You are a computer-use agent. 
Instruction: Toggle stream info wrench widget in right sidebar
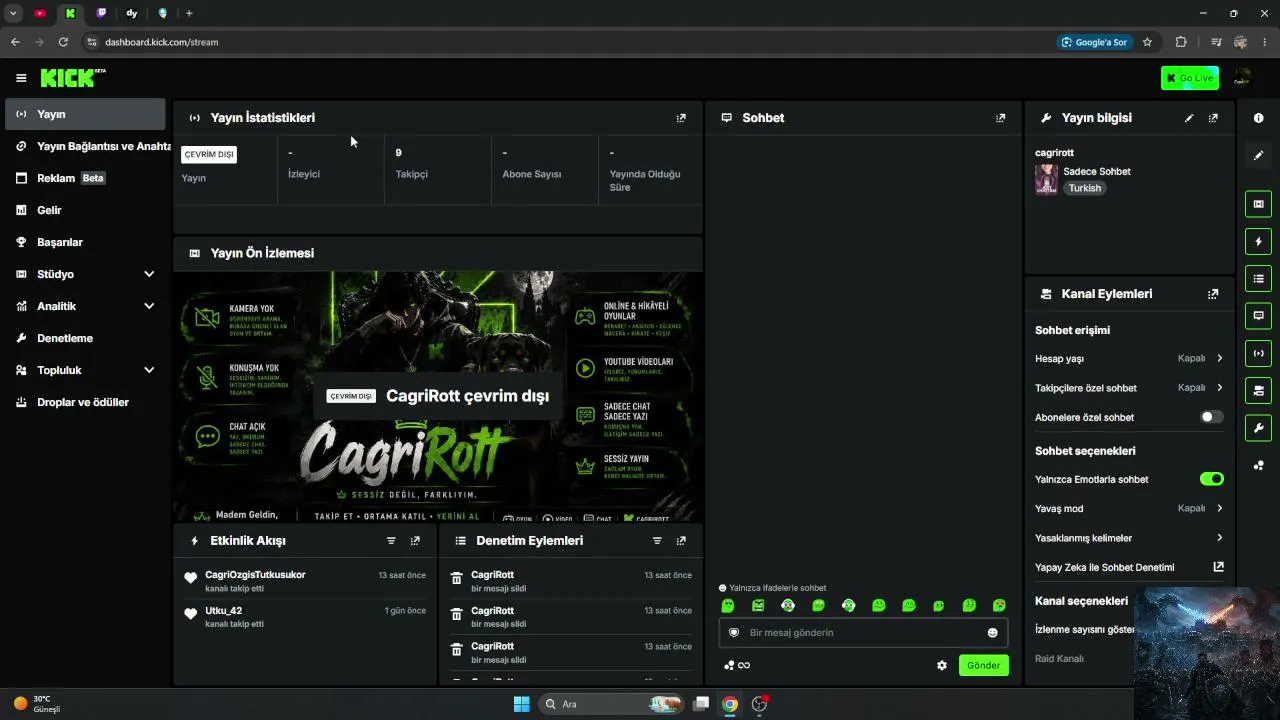pyautogui.click(x=1258, y=428)
